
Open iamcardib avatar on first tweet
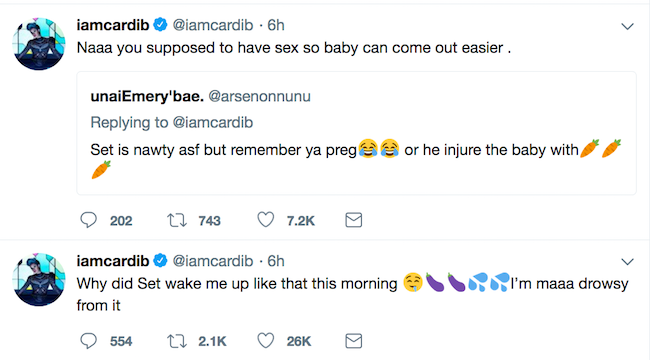(39, 44)
